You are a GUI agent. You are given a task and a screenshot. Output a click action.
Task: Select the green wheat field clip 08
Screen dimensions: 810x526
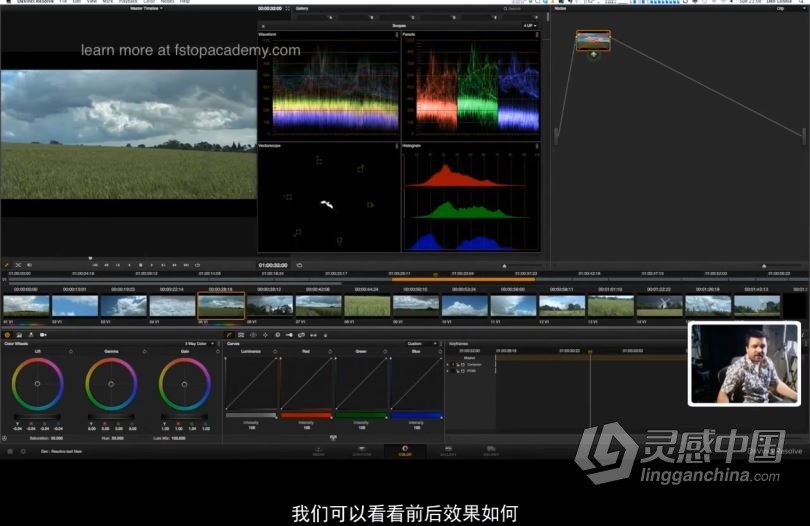(367, 305)
